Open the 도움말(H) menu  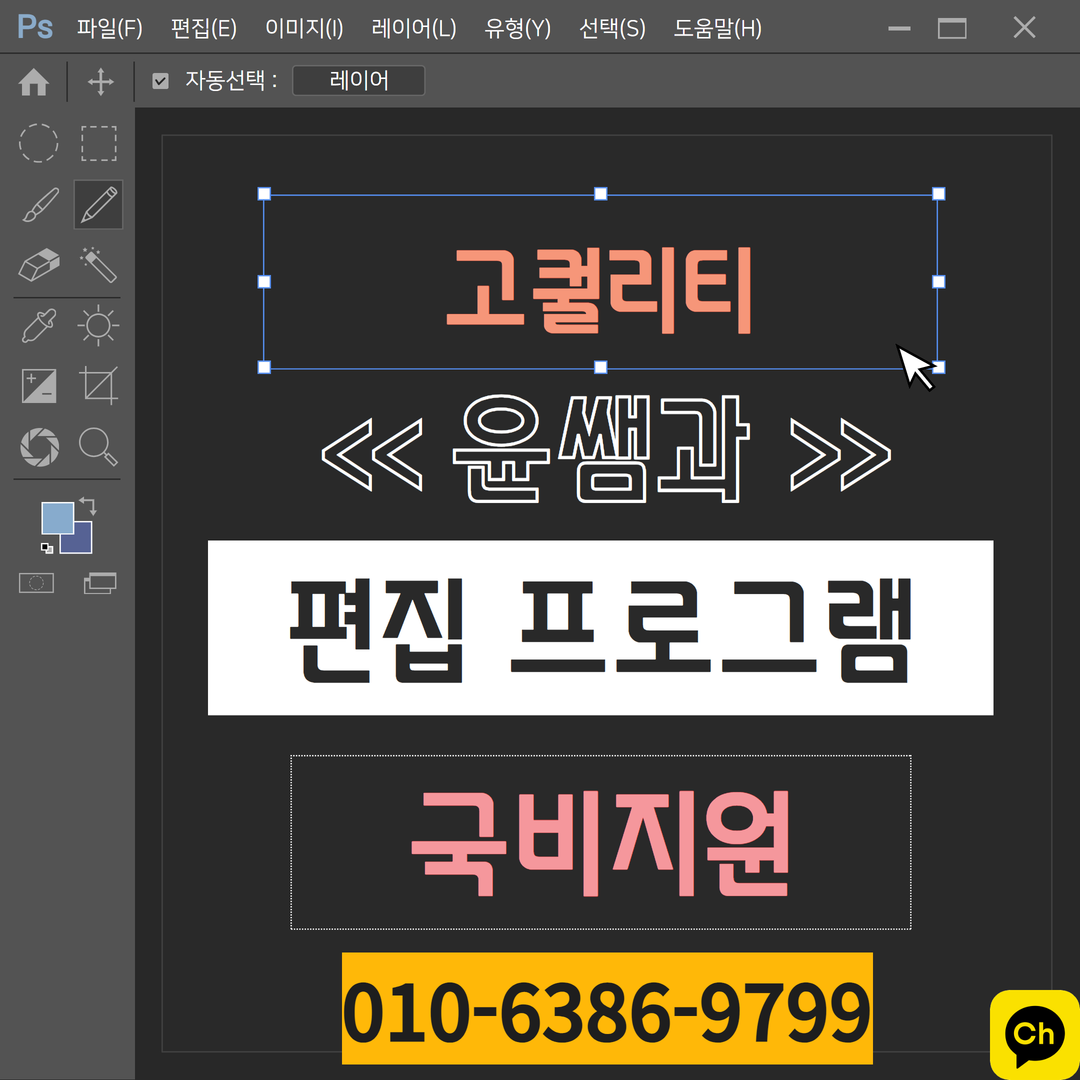click(718, 28)
